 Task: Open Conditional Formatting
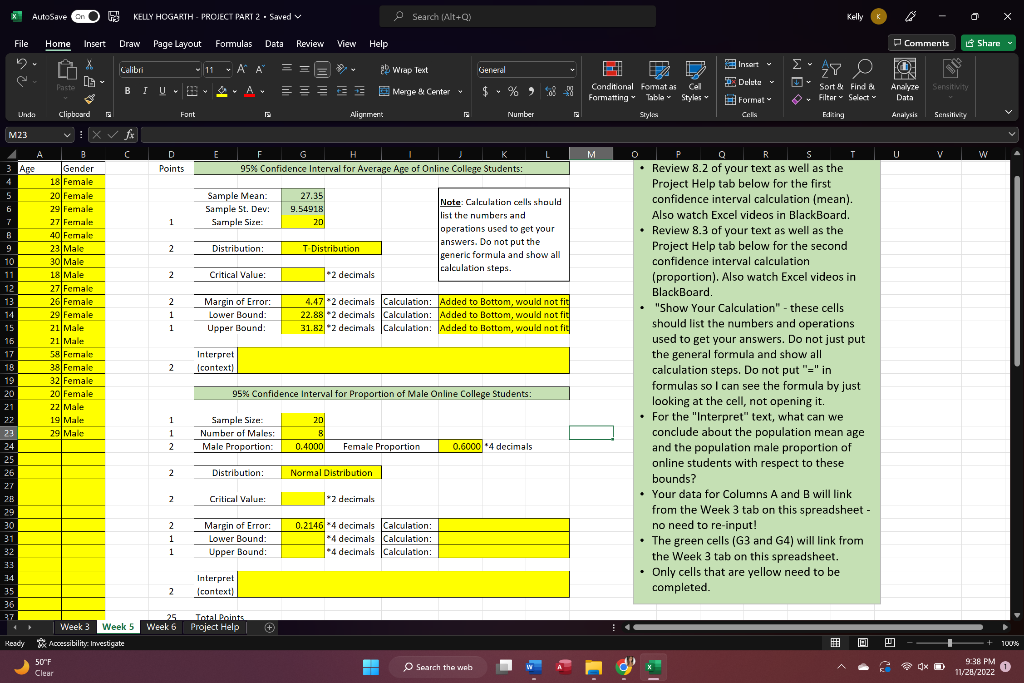click(612, 81)
